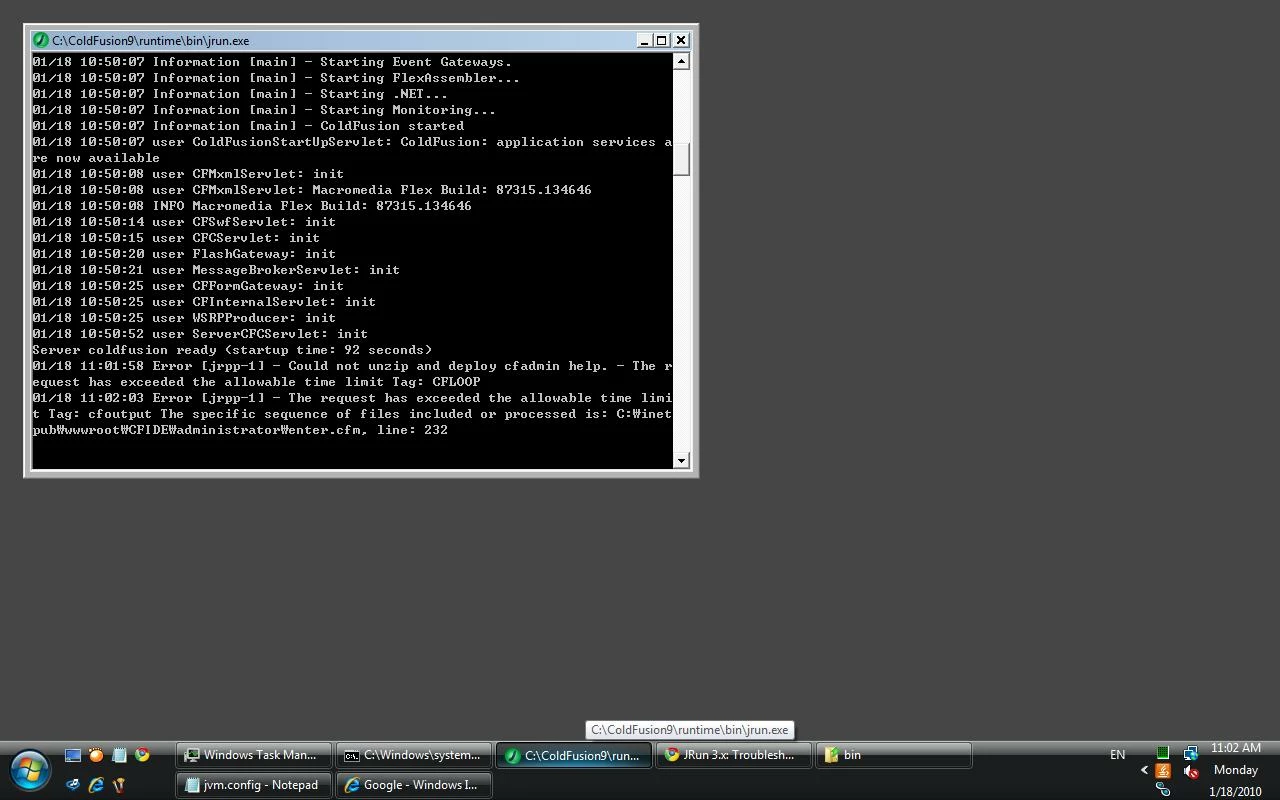This screenshot has width=1280, height=800.
Task: Click the teal linked-circles tray icon
Action: click(1163, 790)
